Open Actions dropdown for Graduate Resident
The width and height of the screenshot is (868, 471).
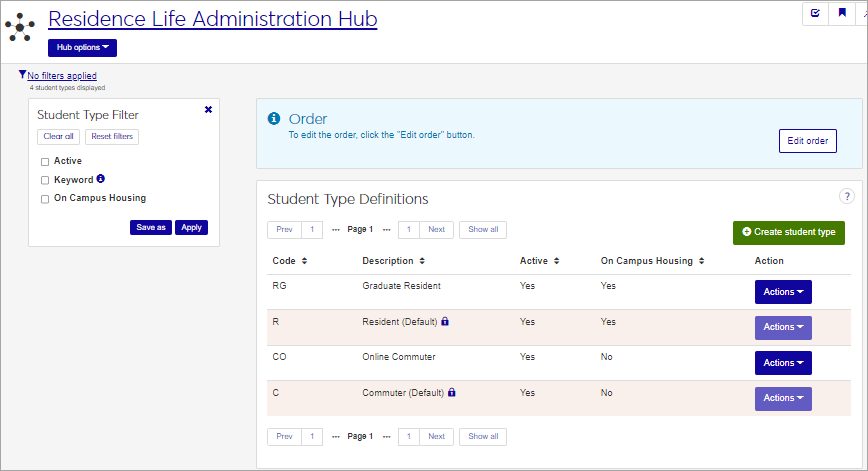point(782,292)
